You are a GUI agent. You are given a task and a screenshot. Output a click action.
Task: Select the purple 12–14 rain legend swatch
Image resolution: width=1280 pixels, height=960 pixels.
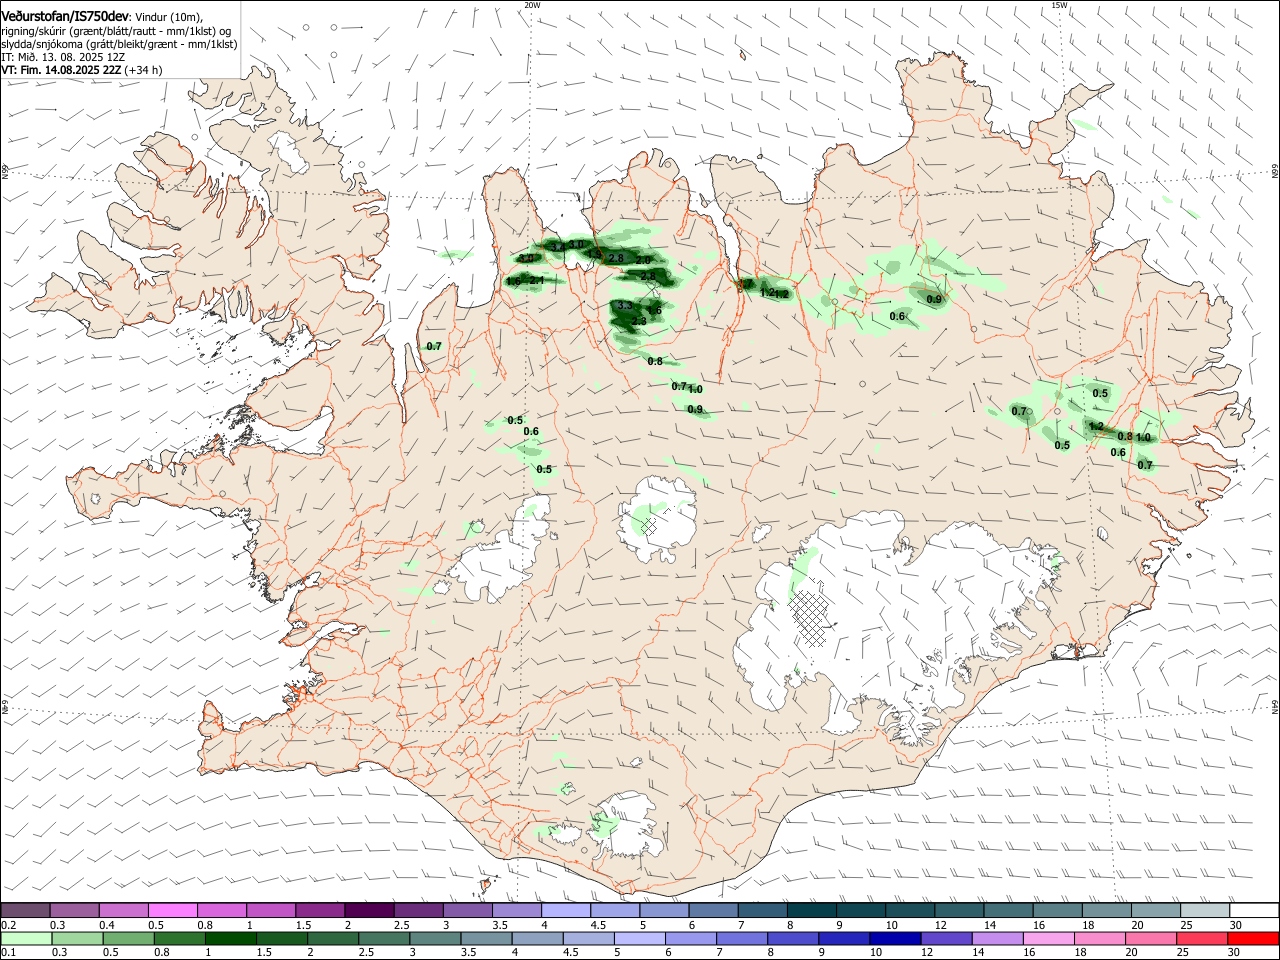945,939
